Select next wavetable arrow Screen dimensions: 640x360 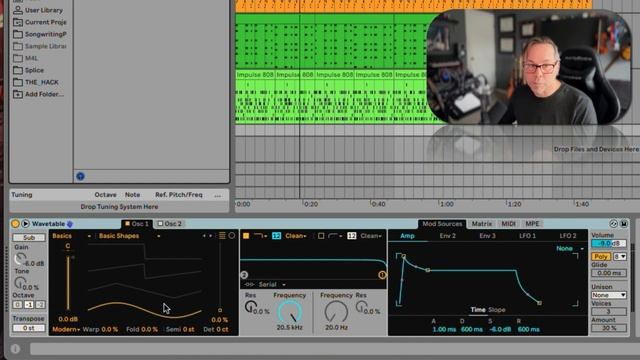(211, 236)
